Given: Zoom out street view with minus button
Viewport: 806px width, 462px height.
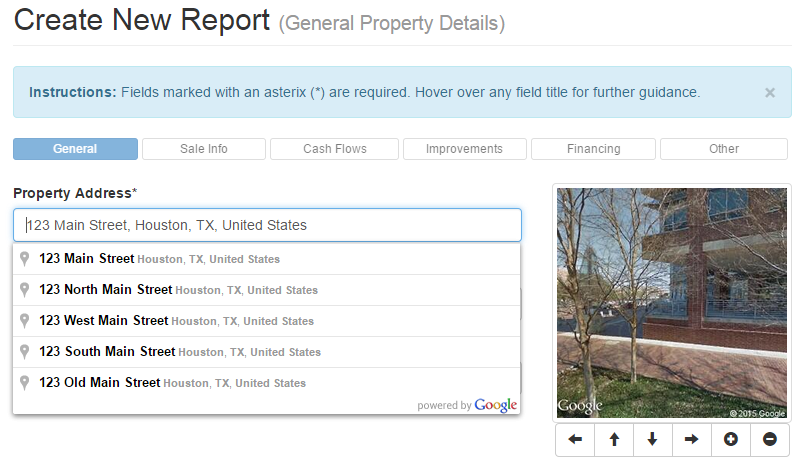Looking at the screenshot, I should pyautogui.click(x=769, y=439).
